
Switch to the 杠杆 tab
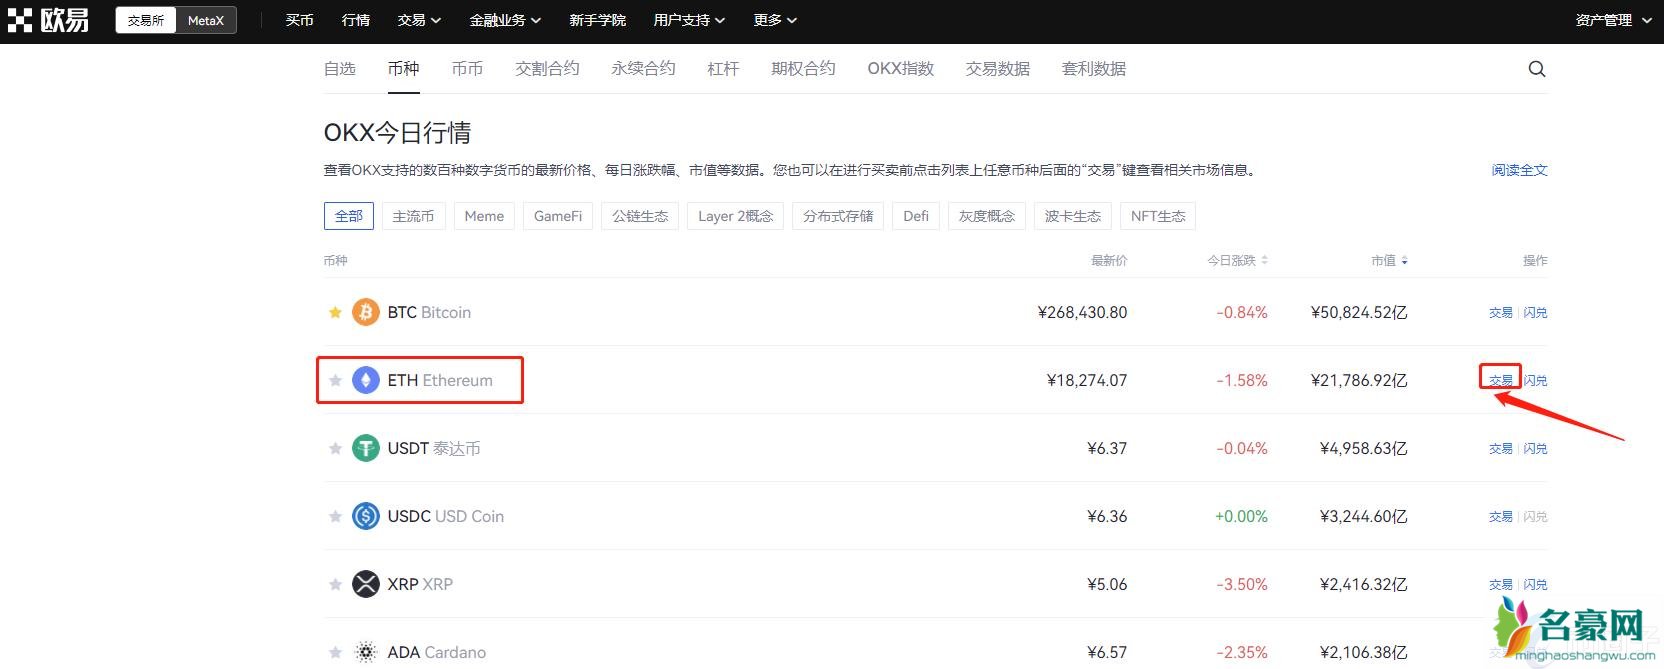pyautogui.click(x=723, y=69)
